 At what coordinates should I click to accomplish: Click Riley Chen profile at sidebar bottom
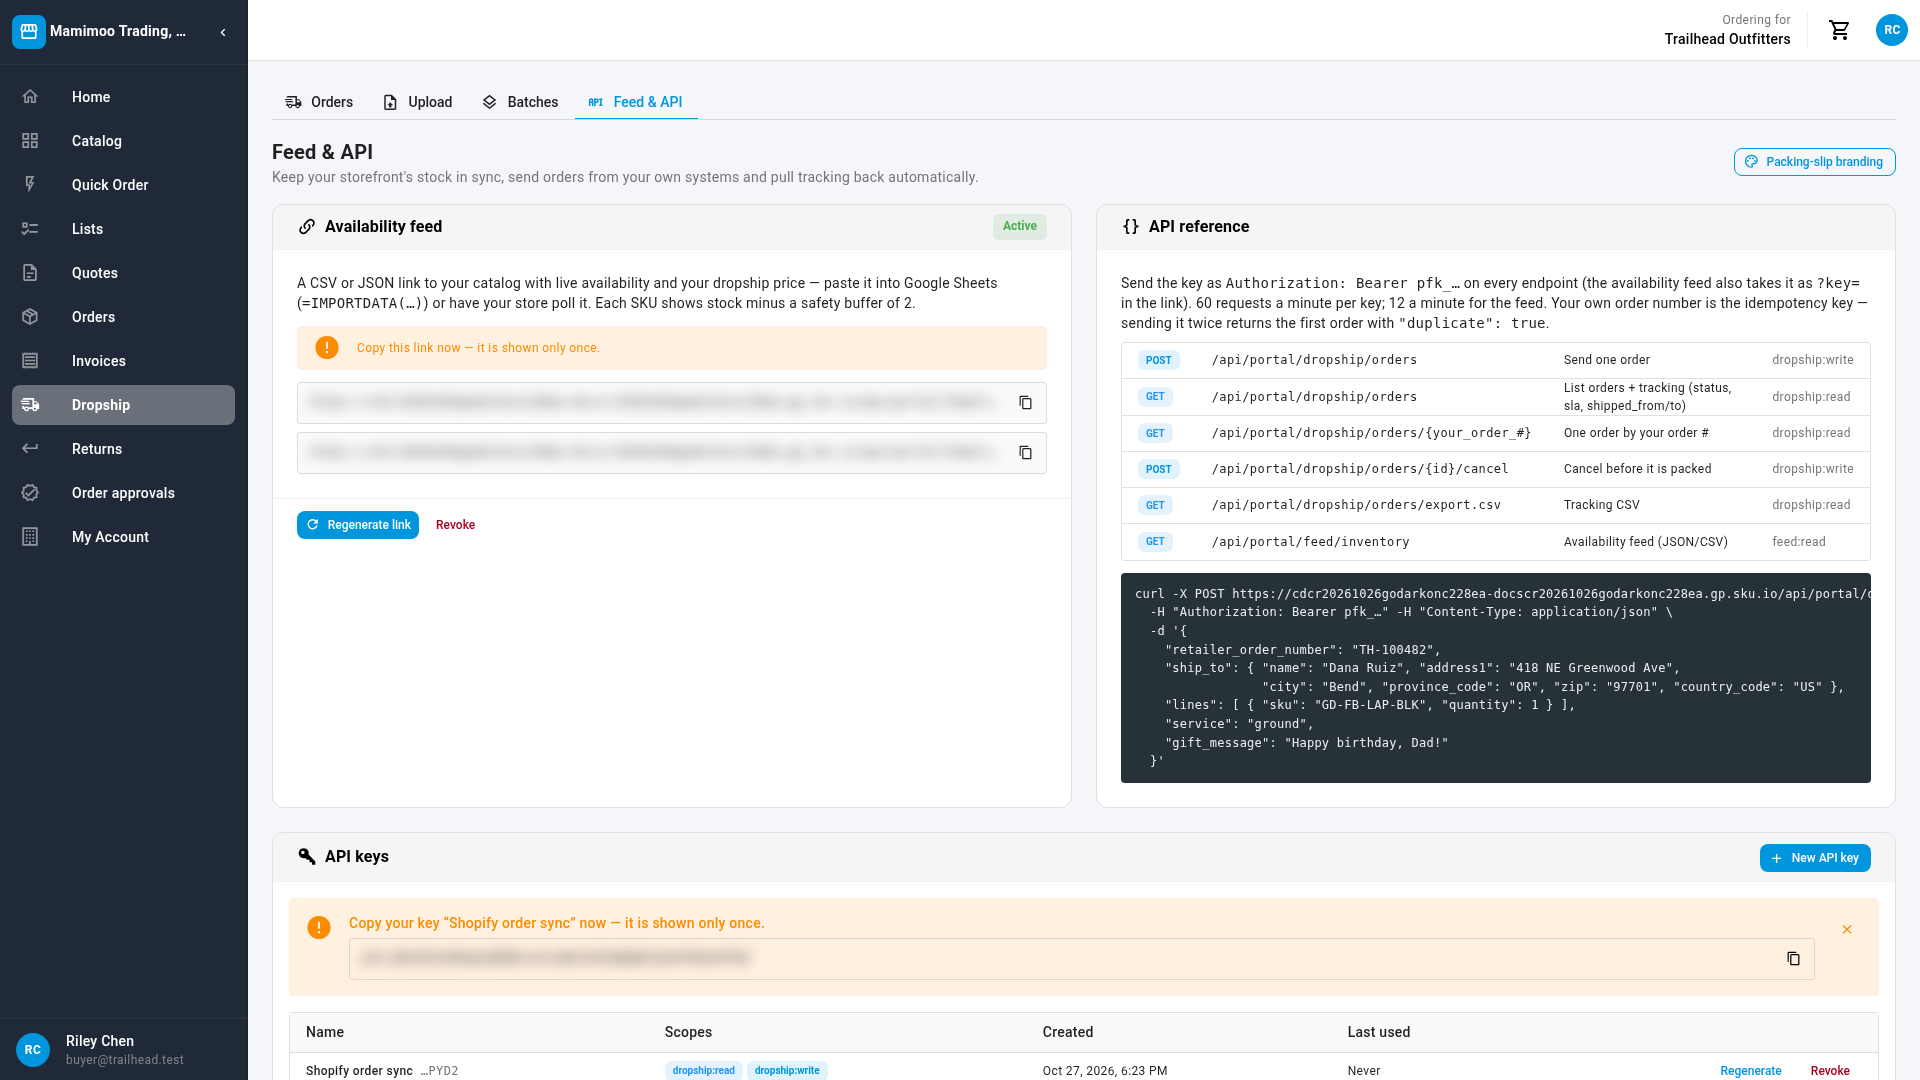124,1050
